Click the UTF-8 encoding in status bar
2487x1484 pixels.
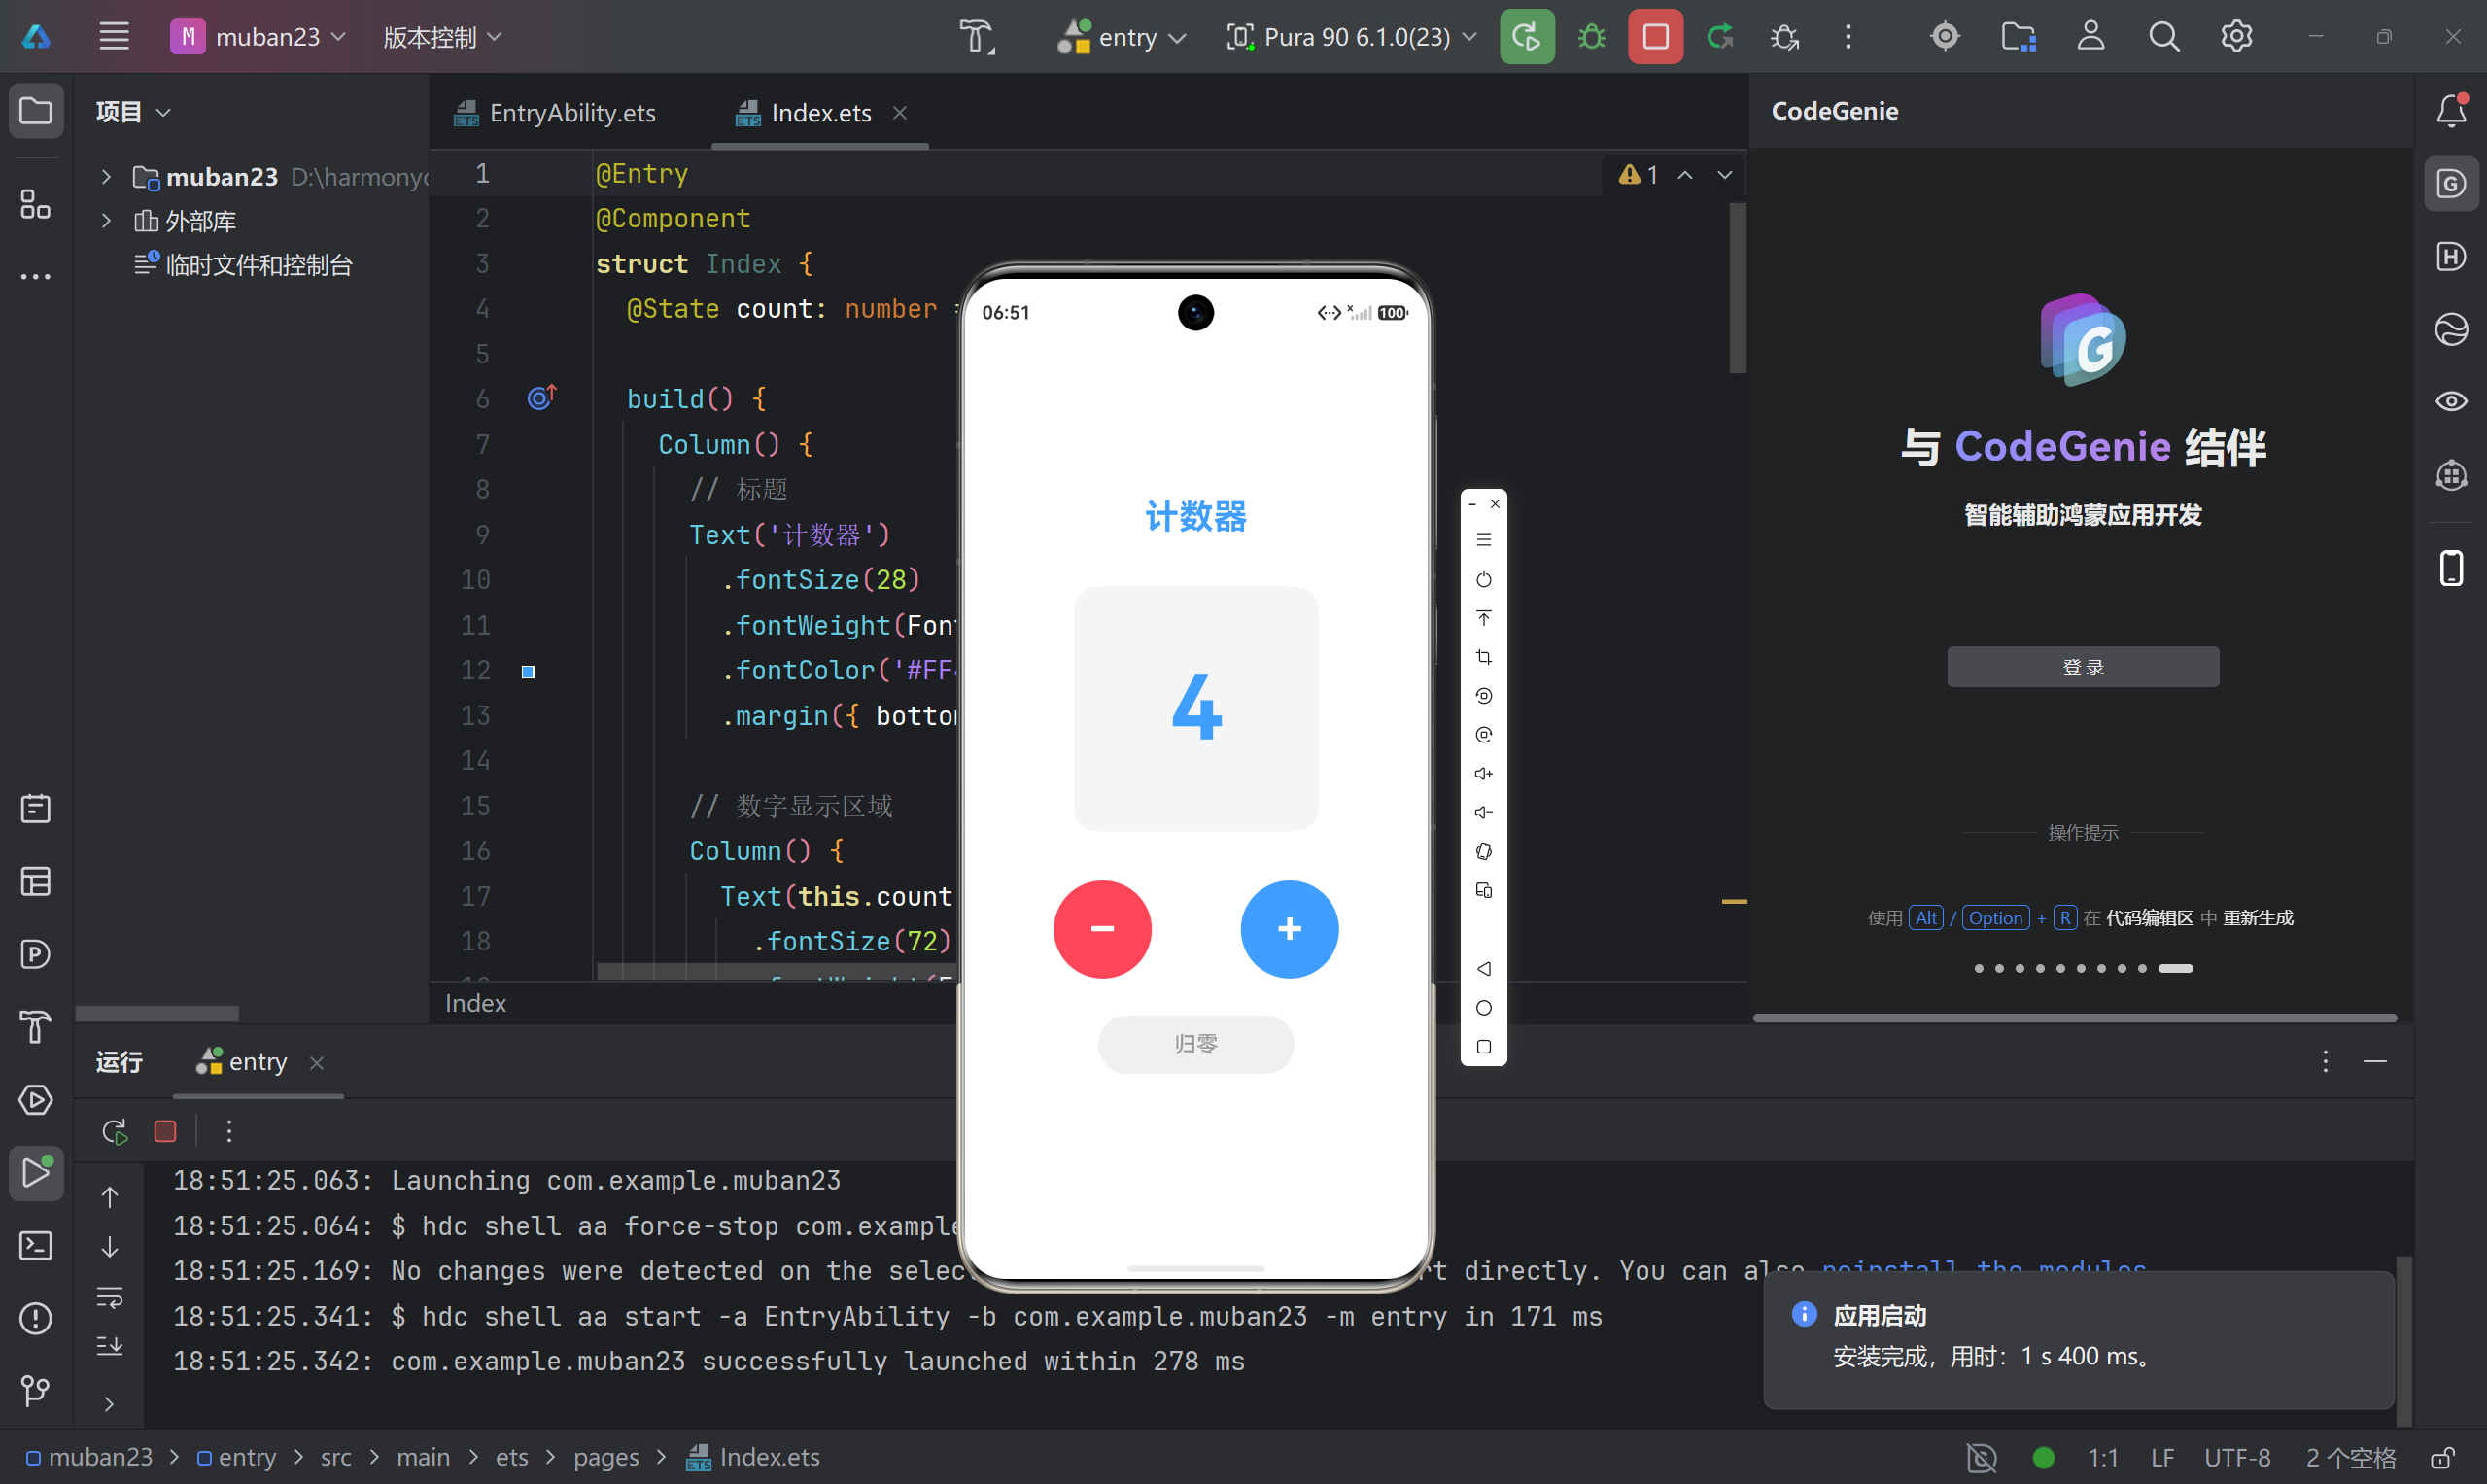point(2237,1458)
